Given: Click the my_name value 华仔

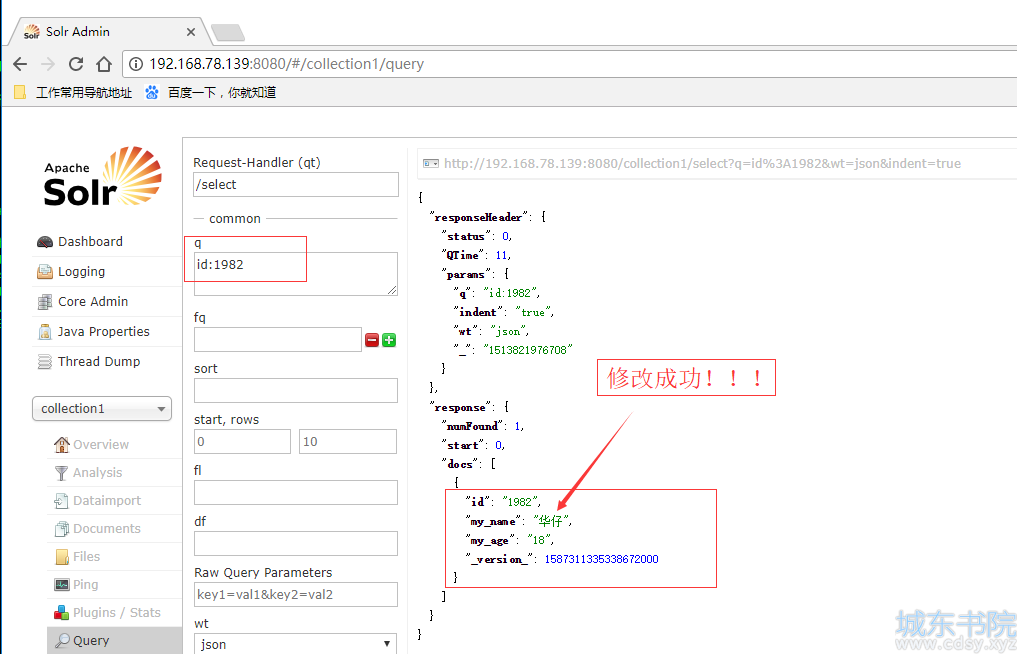Looking at the screenshot, I should 553,520.
